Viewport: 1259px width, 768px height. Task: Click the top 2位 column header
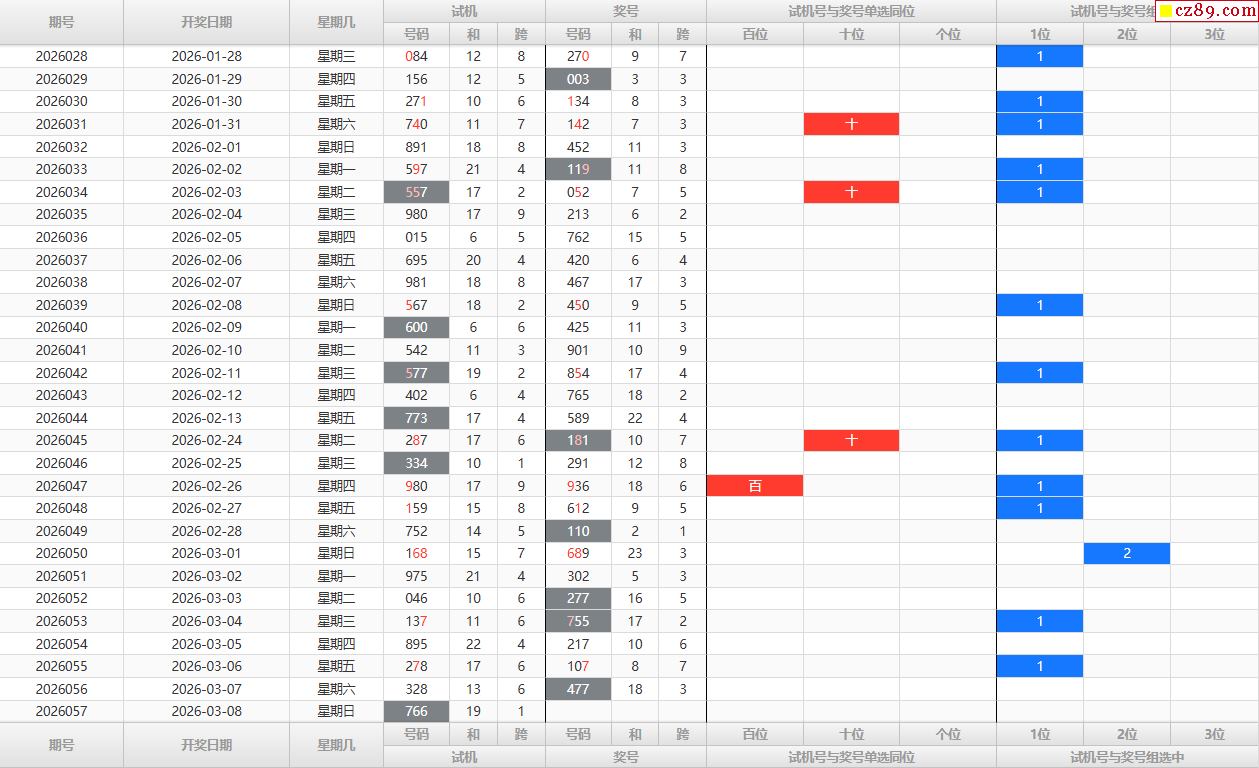point(1126,34)
